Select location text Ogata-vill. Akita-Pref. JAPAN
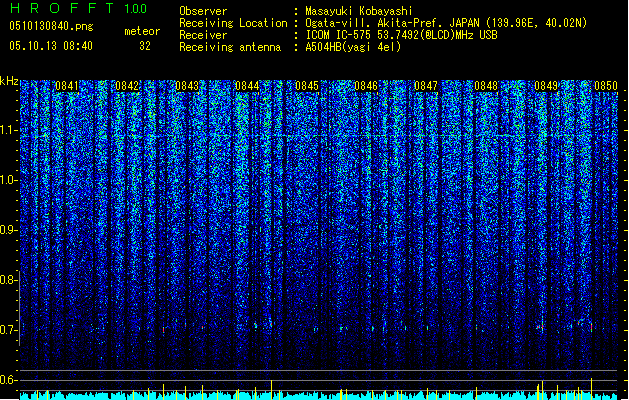Screen dimensions: 629x400 (x=392, y=23)
